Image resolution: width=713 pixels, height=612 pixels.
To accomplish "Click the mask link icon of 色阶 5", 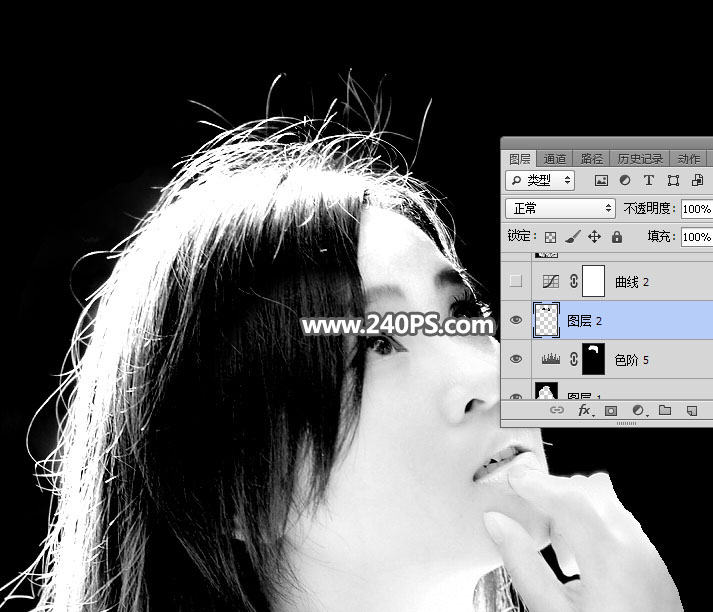I will click(574, 359).
